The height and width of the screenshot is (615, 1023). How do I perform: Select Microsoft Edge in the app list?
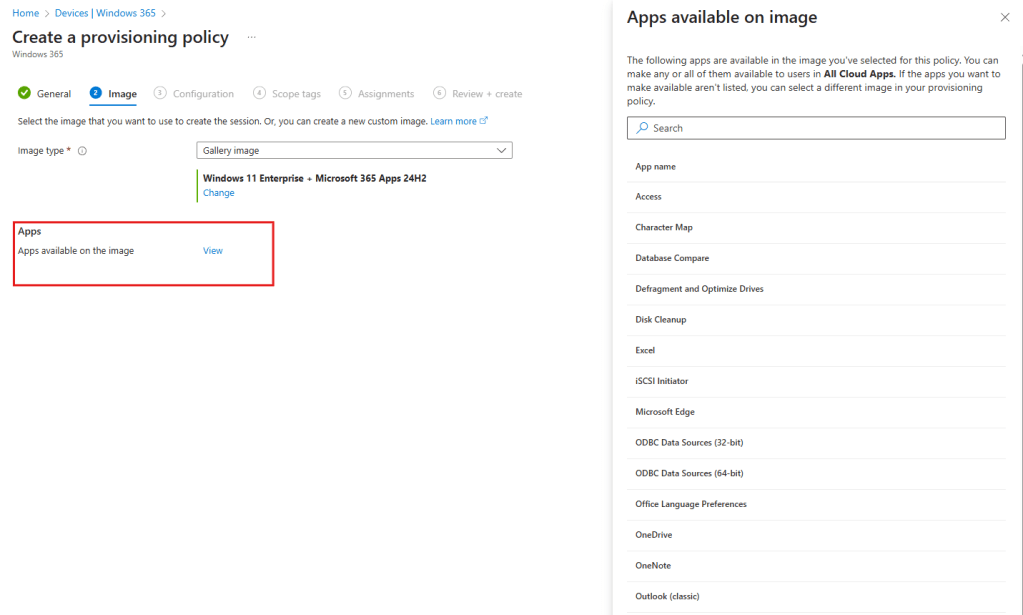[x=665, y=412]
